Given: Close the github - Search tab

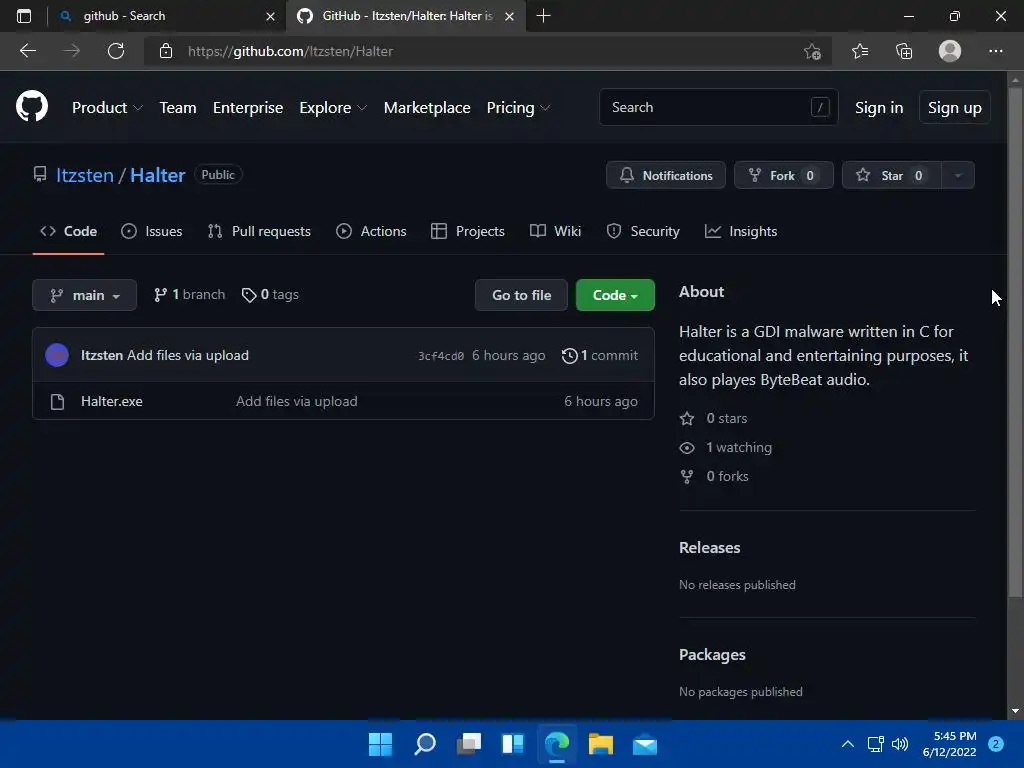Looking at the screenshot, I should point(270,16).
